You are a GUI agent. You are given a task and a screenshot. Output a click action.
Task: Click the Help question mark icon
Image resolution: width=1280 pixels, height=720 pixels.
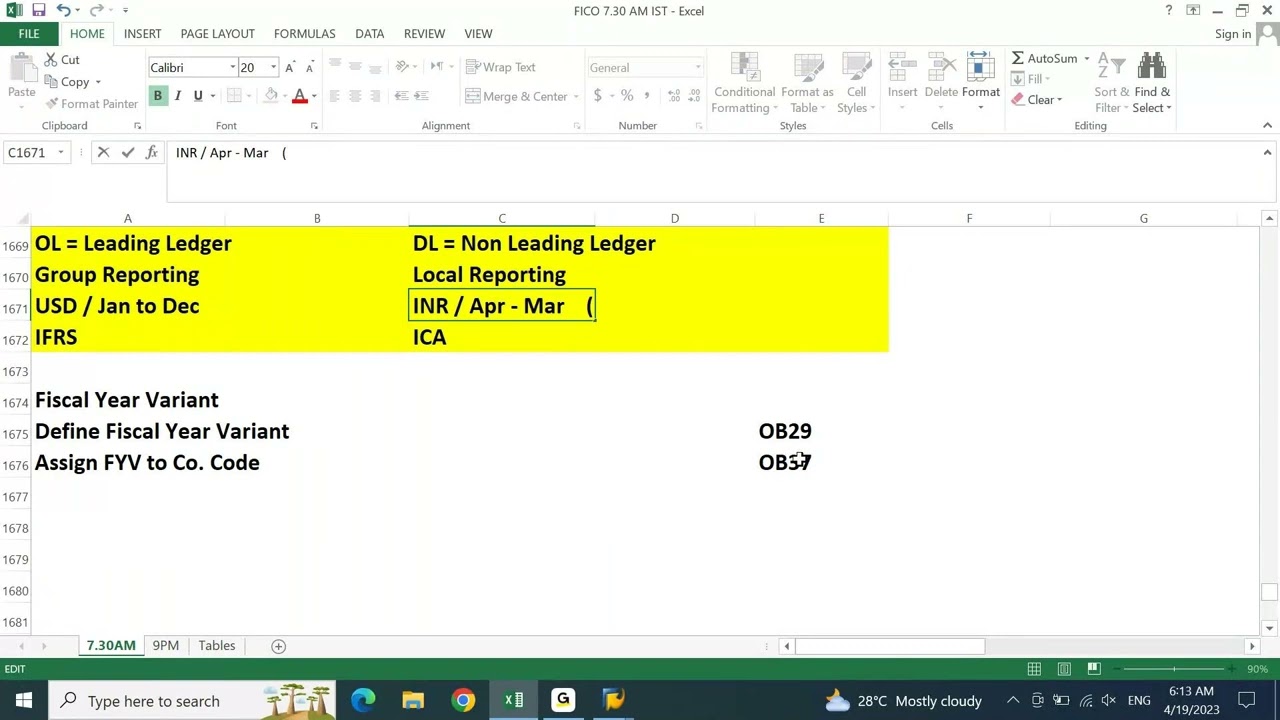1168,10
